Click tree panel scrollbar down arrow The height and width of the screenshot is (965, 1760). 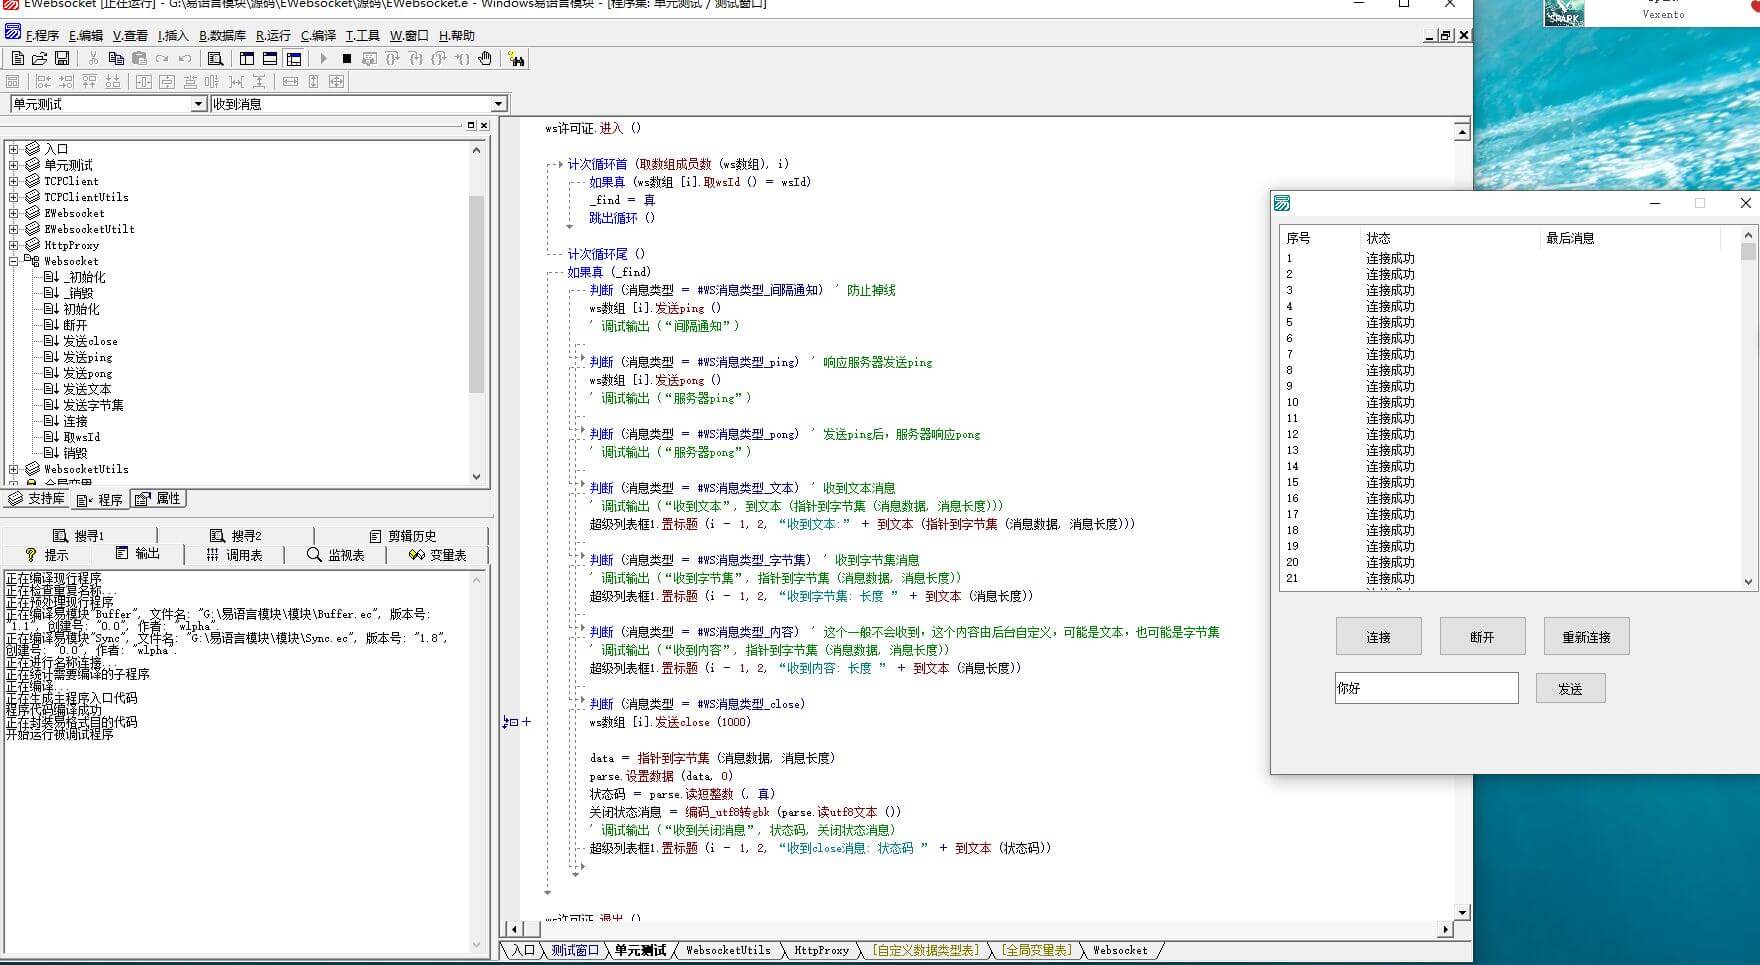(476, 477)
